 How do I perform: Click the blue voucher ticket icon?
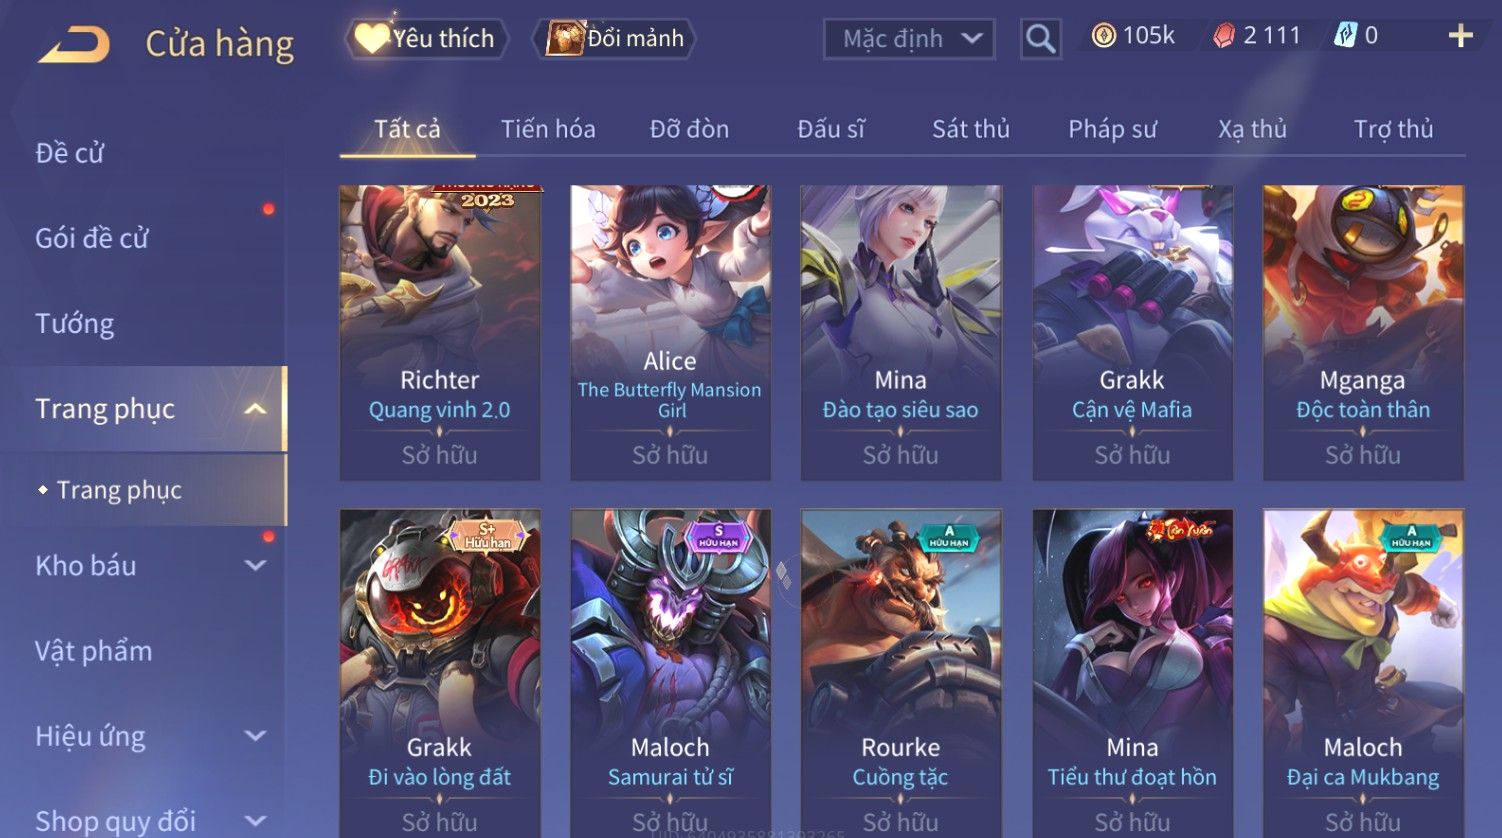click(x=1346, y=36)
